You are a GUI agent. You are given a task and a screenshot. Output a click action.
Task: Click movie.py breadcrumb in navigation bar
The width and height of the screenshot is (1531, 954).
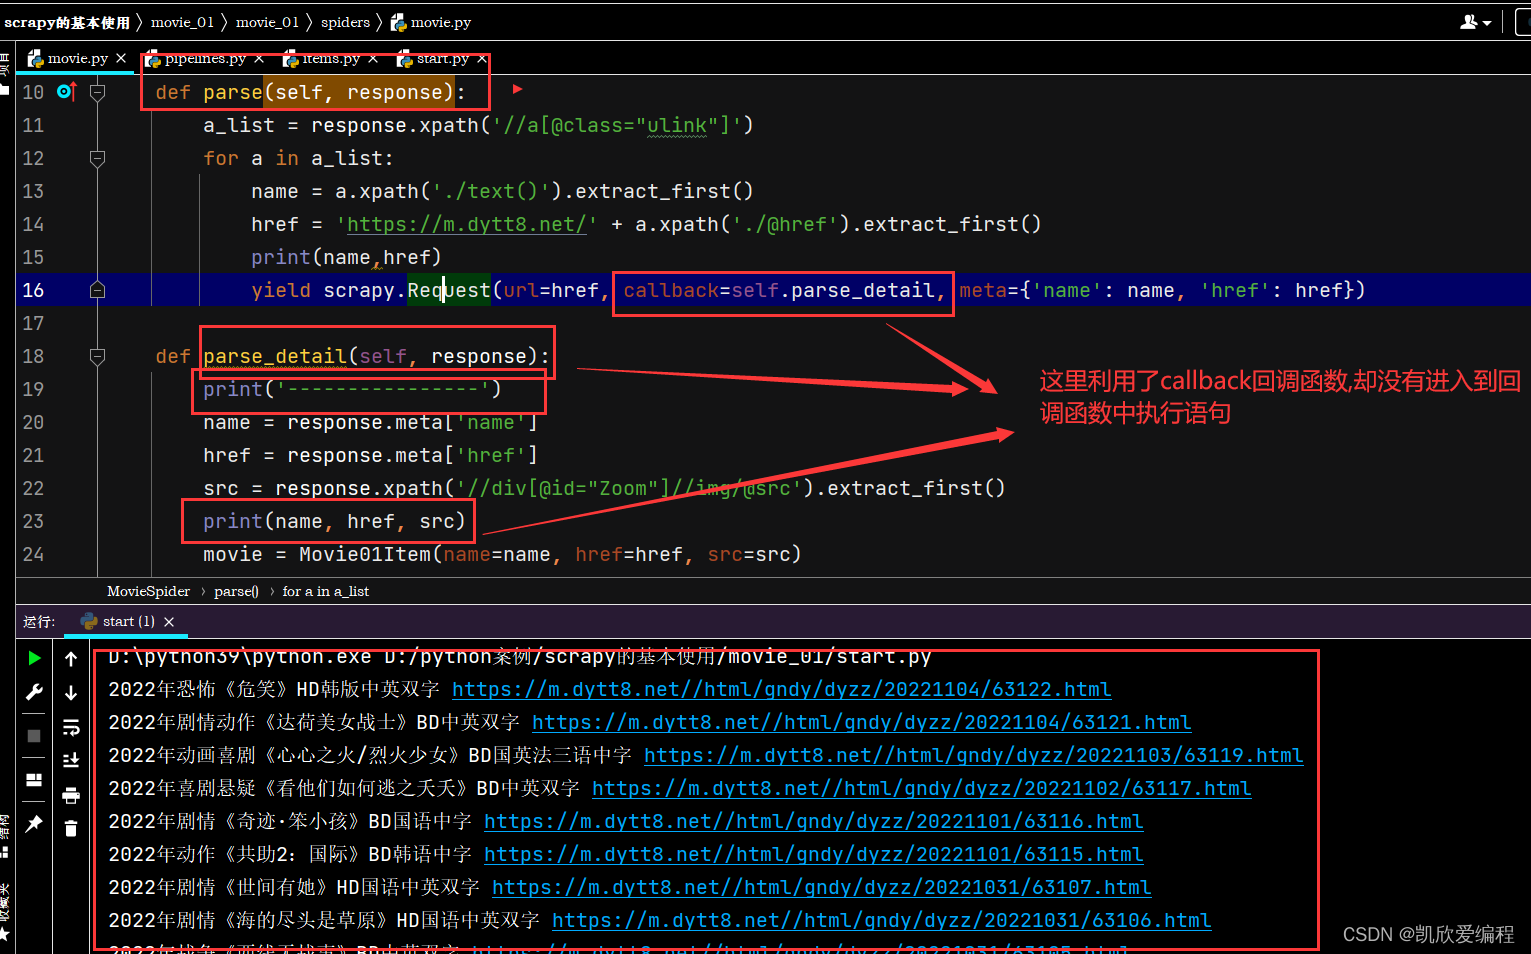click(431, 22)
